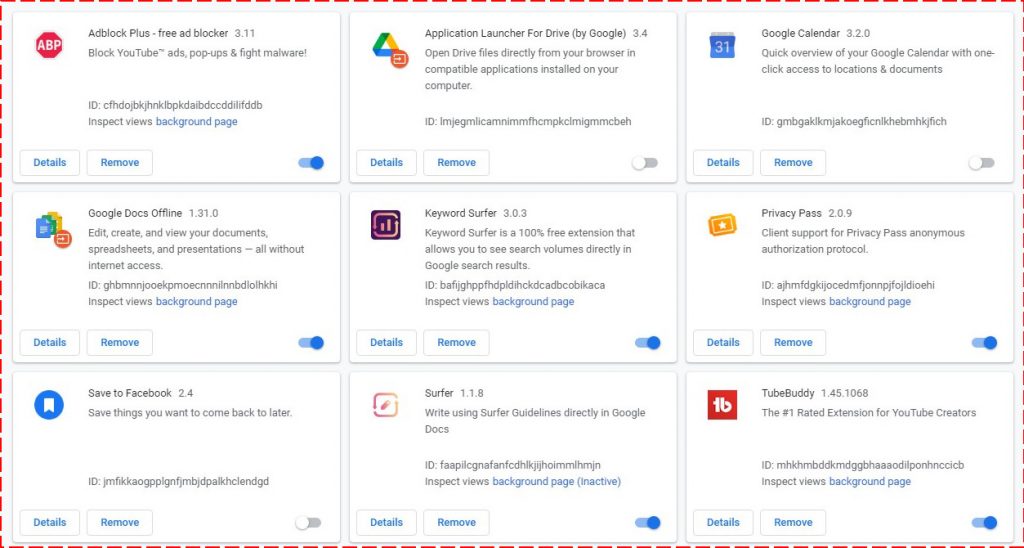Click the Google Calendar icon
Viewport: 1024px width, 548px height.
(722, 45)
